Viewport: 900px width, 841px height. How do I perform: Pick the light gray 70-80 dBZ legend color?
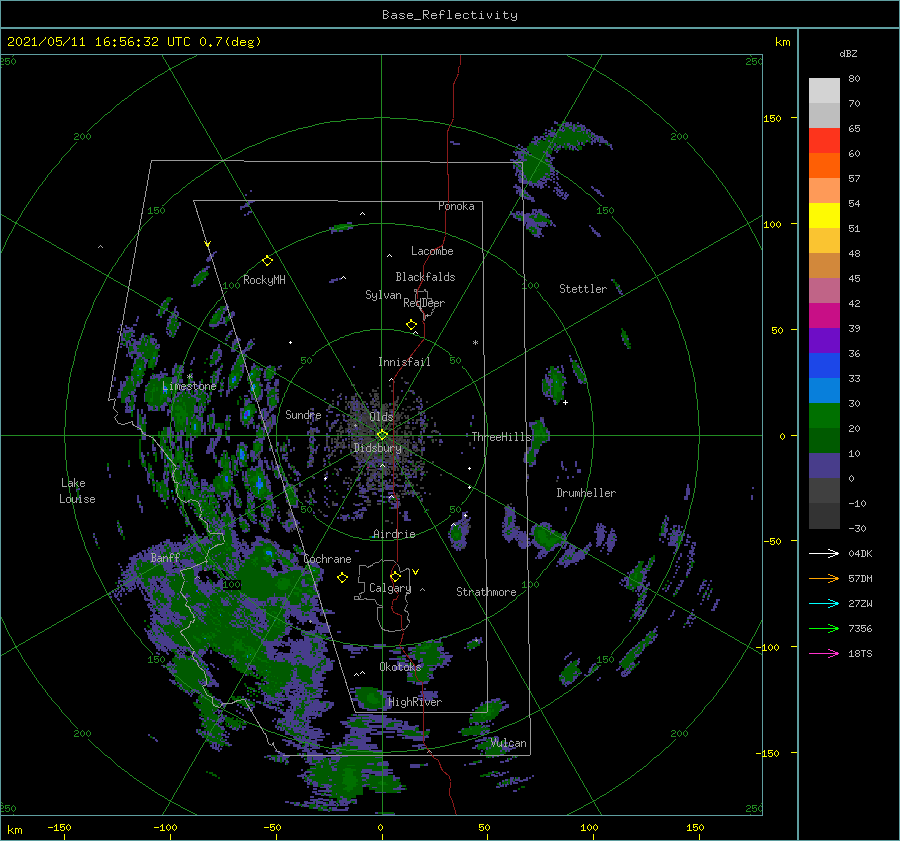click(824, 91)
